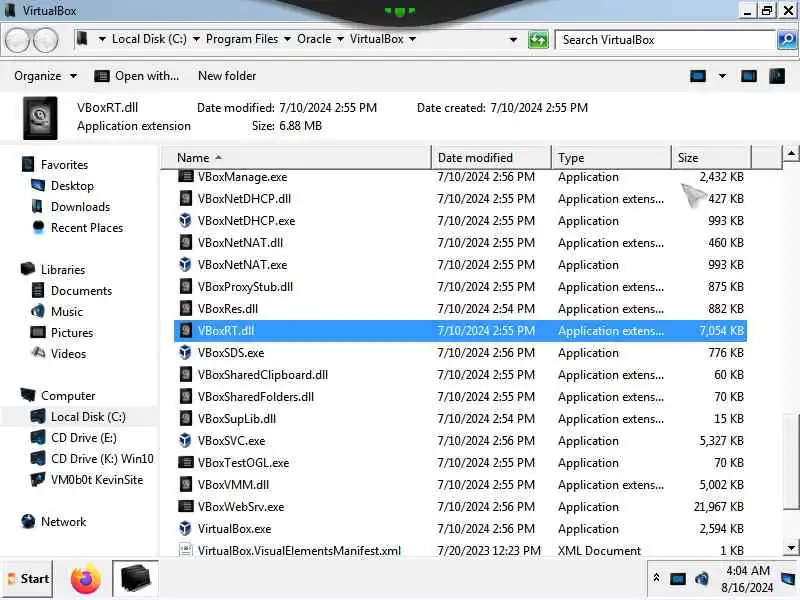Click the Start button
Viewport: 800px width, 600px height.
[29, 579]
